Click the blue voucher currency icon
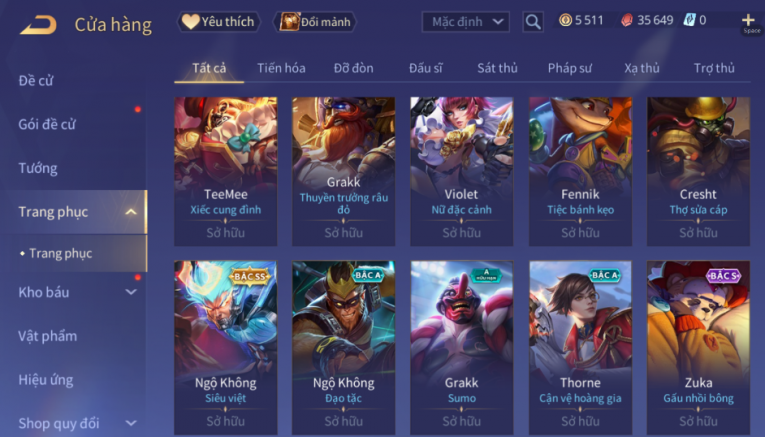Screen dimensions: 765x437 (689, 20)
